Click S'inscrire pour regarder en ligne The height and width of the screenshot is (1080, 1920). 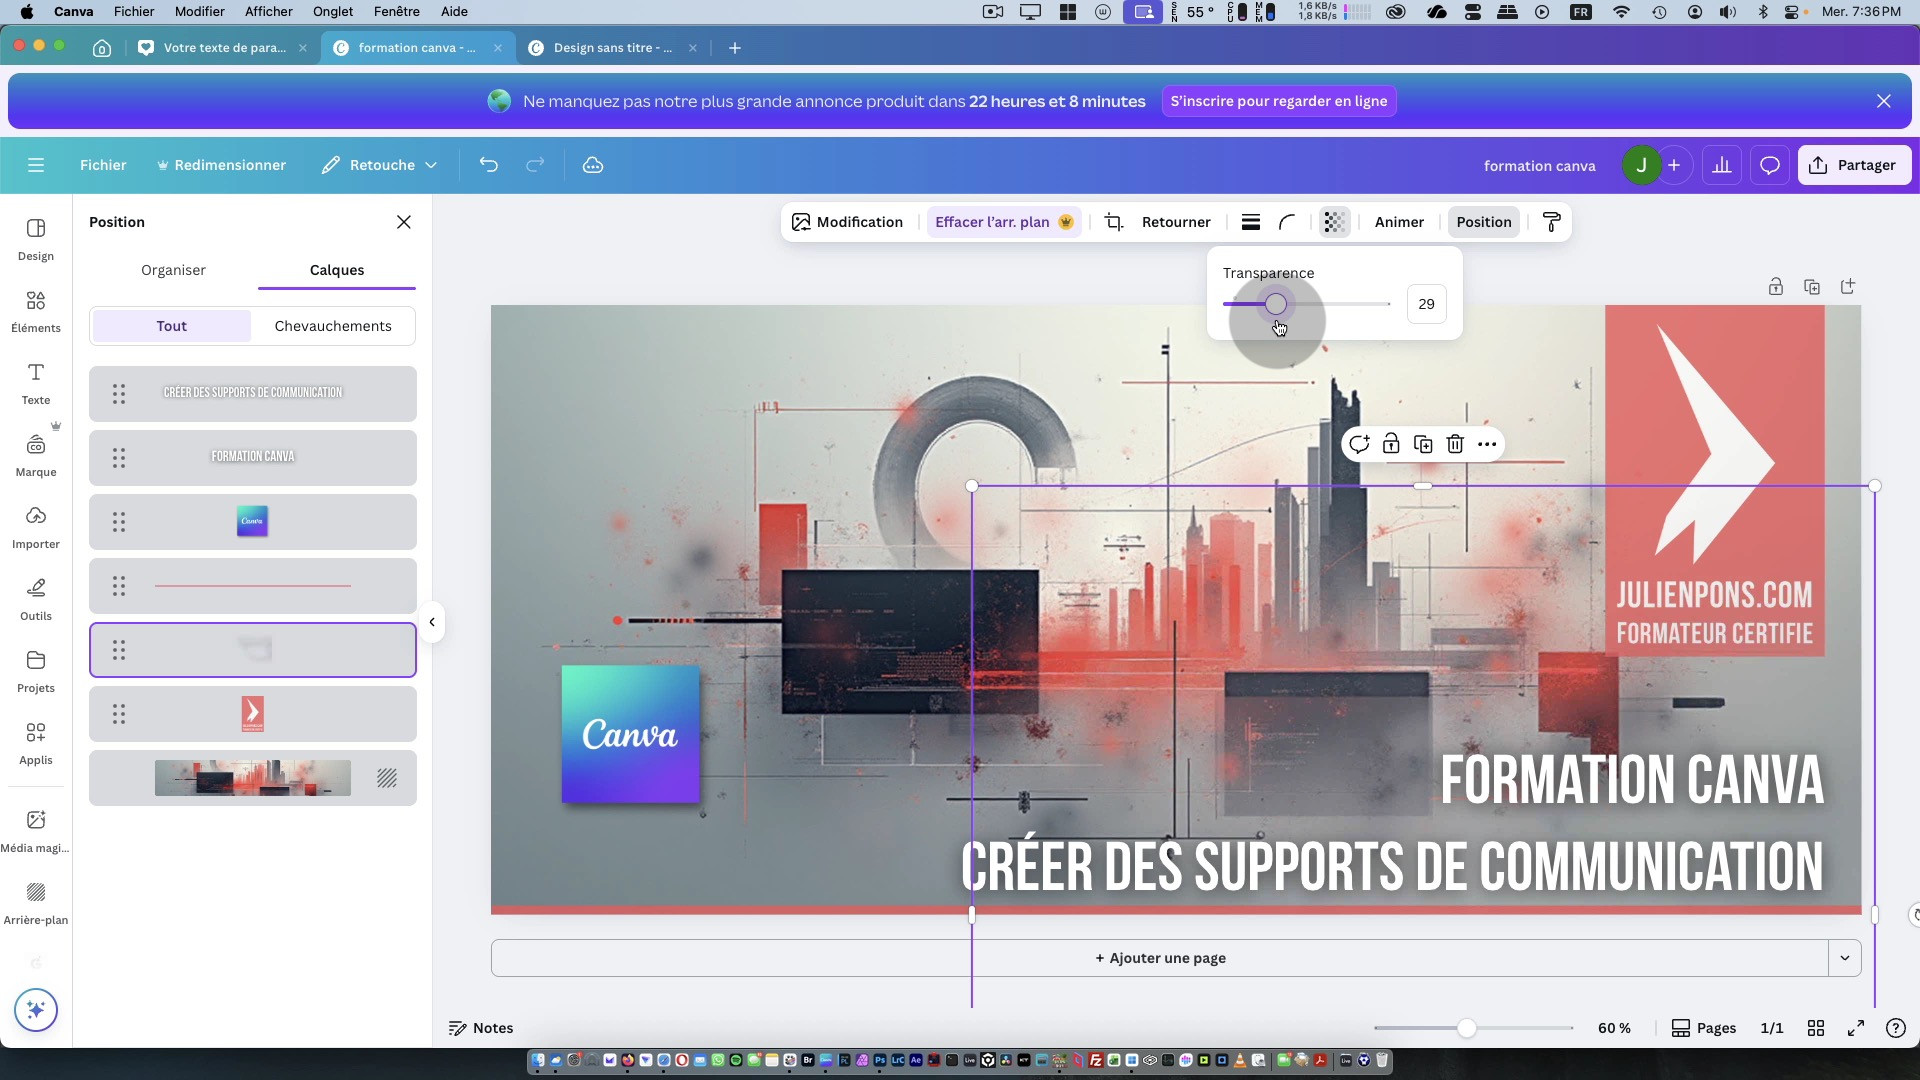tap(1278, 101)
